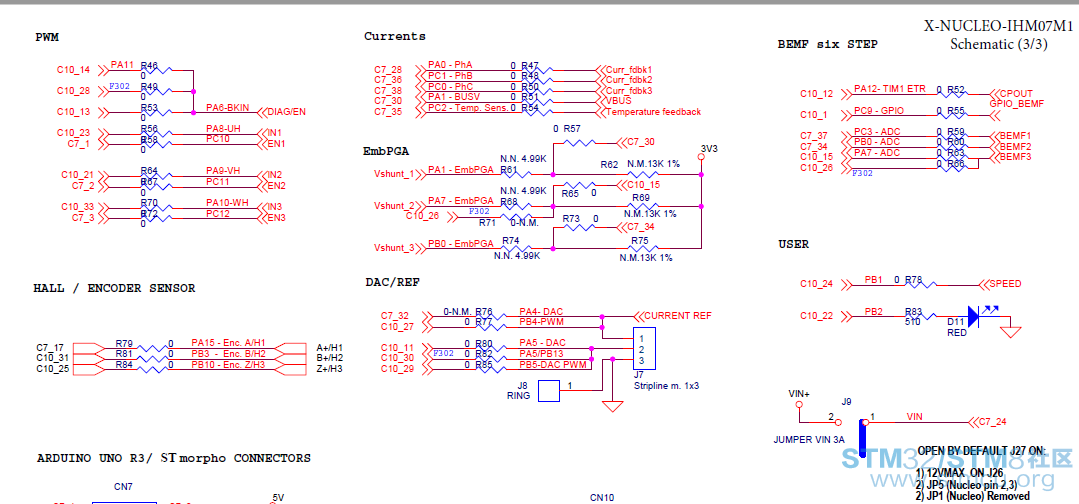Select the J8 RING connector box
This screenshot has width=1079, height=504.
click(548, 392)
